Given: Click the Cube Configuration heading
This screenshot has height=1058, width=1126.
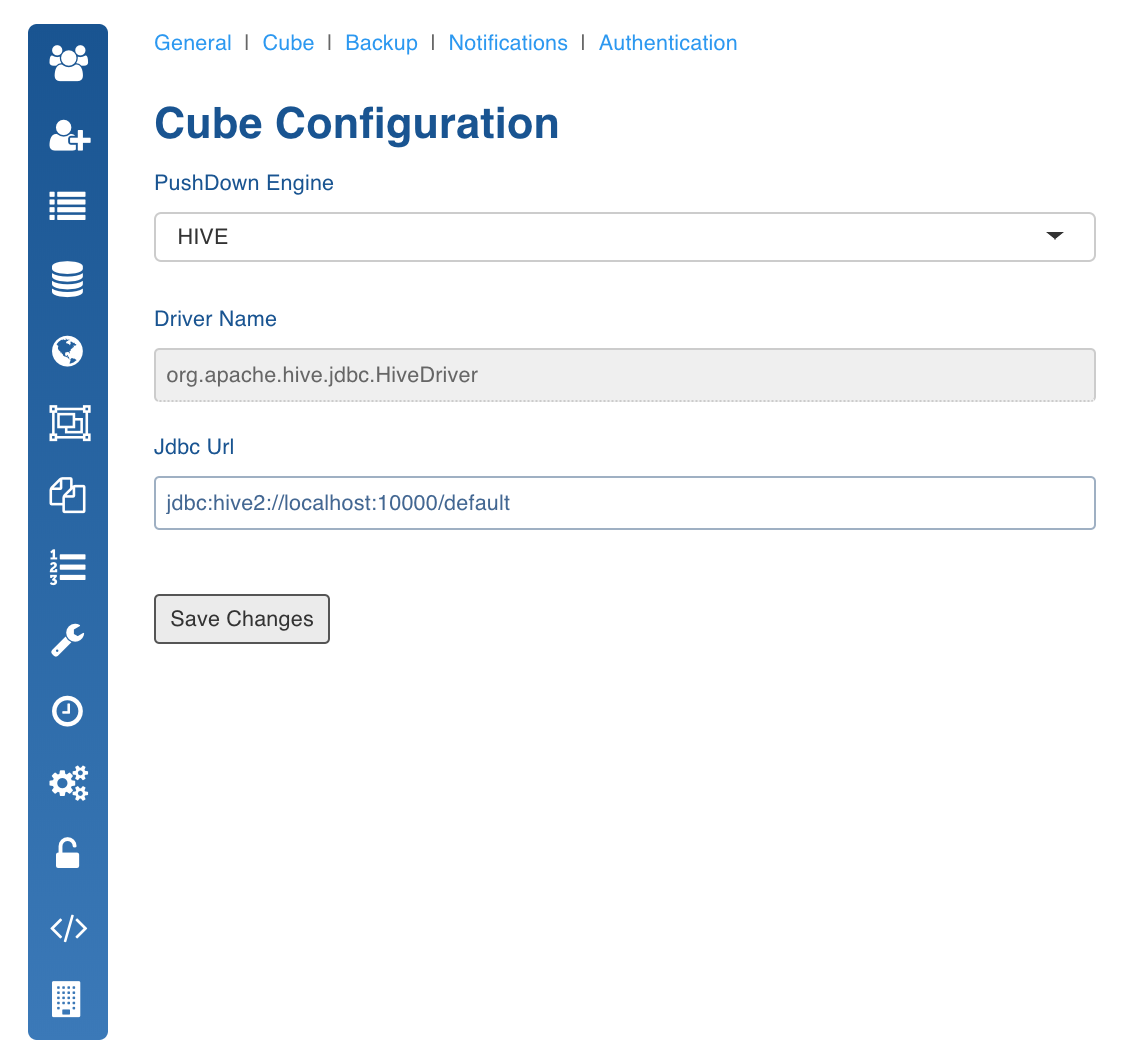Looking at the screenshot, I should pyautogui.click(x=357, y=124).
